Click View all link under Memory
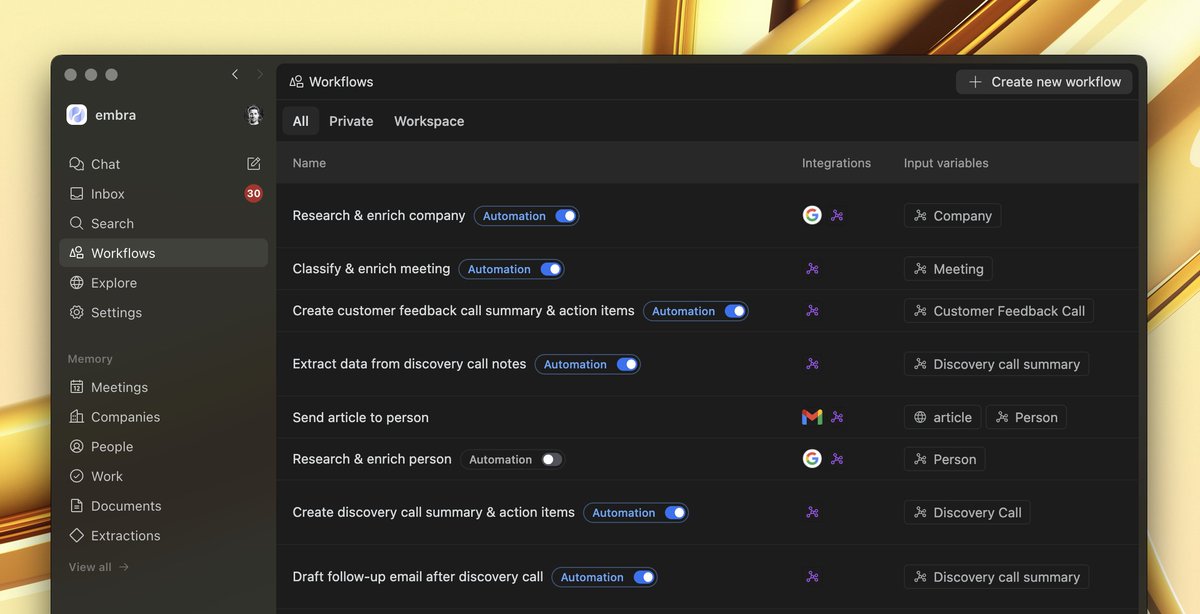 [99, 567]
